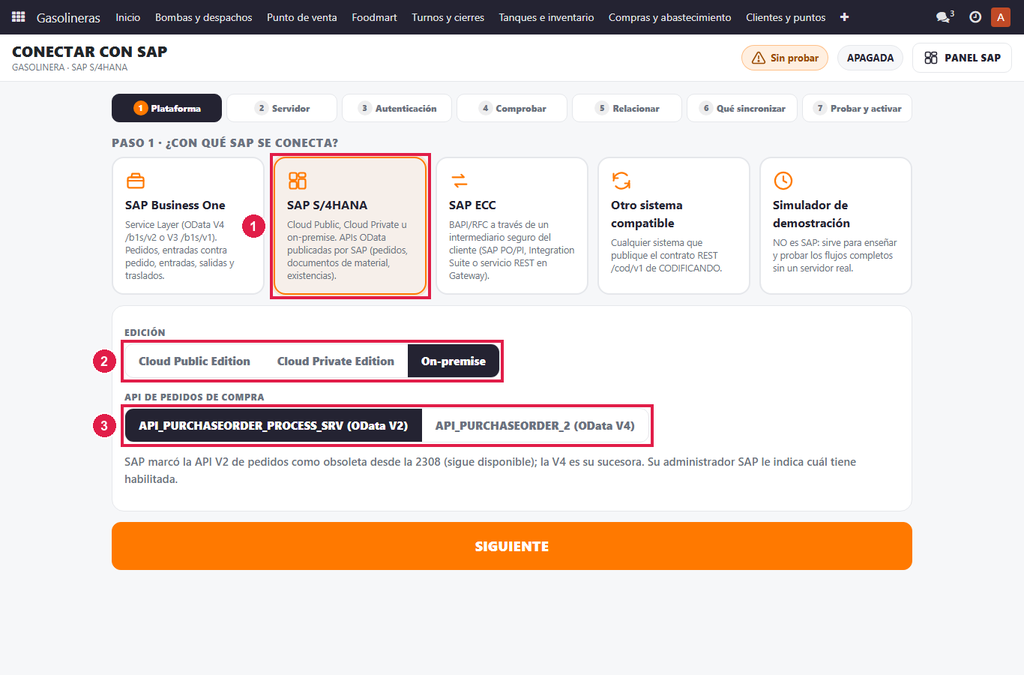The width and height of the screenshot is (1024, 675).
Task: Click the EDICIÓN label
Action: pos(145,332)
